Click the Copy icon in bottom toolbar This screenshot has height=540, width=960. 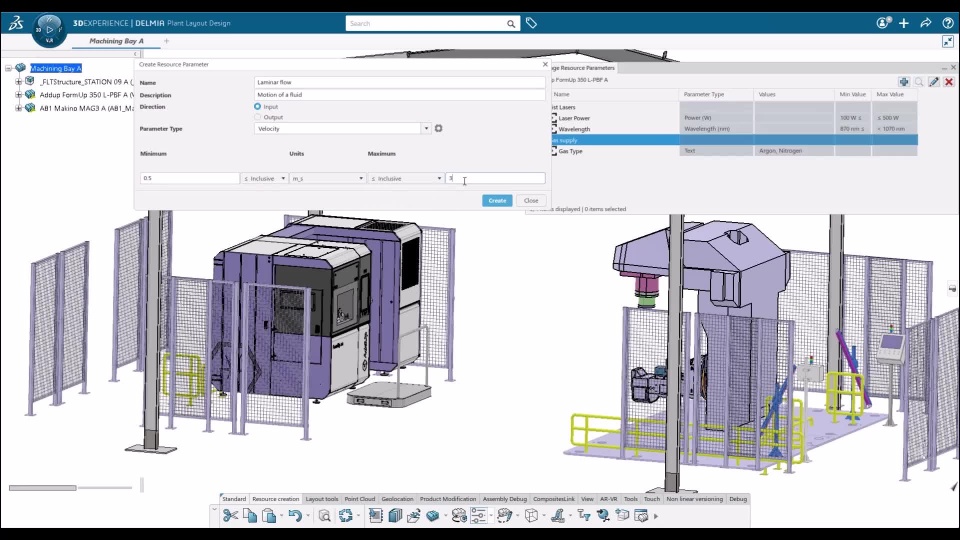point(250,516)
